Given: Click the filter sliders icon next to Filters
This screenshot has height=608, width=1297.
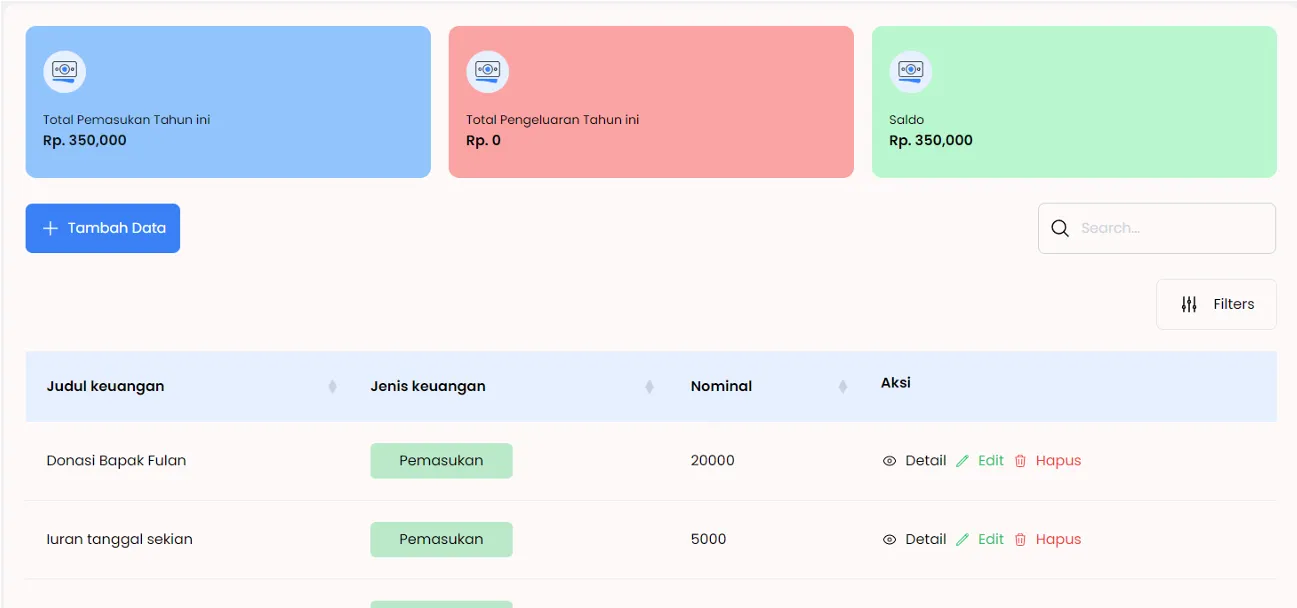Looking at the screenshot, I should click(1189, 304).
